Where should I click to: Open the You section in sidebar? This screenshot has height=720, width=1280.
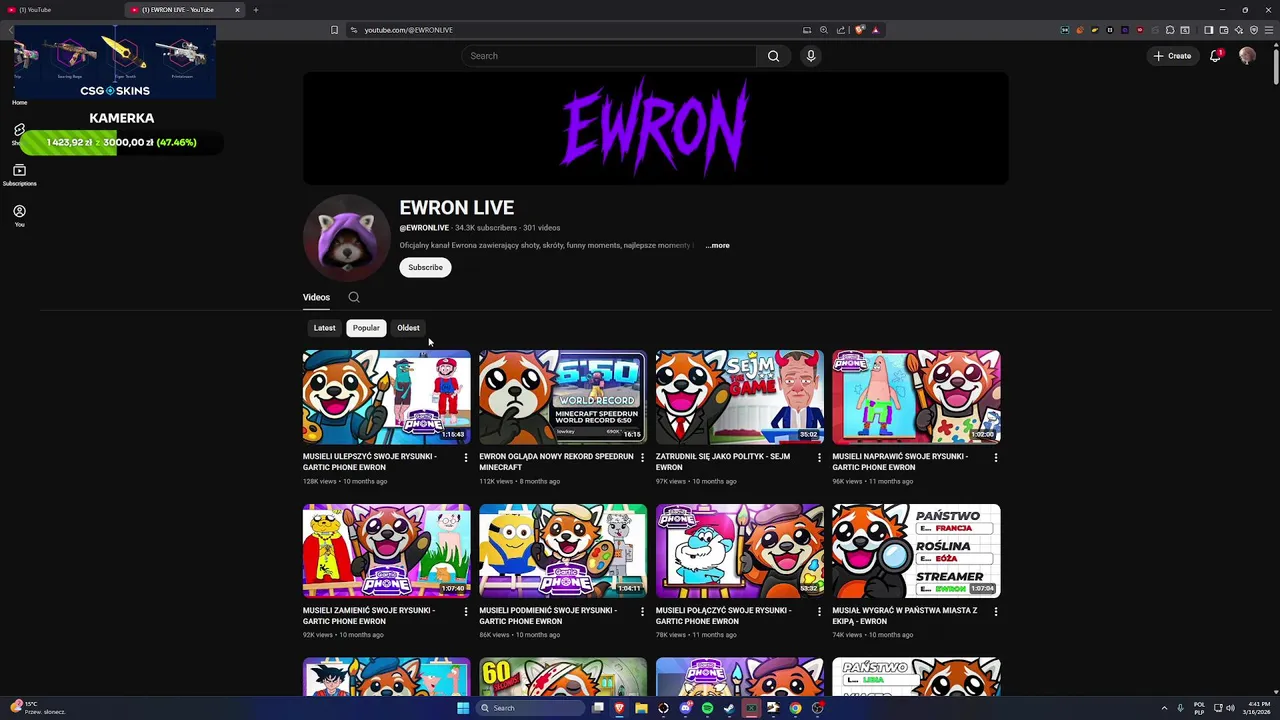click(19, 215)
